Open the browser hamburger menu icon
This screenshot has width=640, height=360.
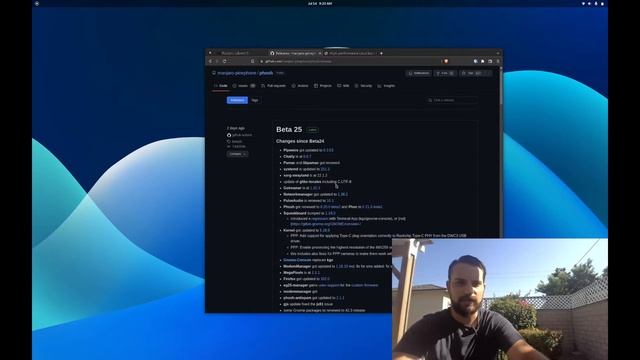point(498,61)
